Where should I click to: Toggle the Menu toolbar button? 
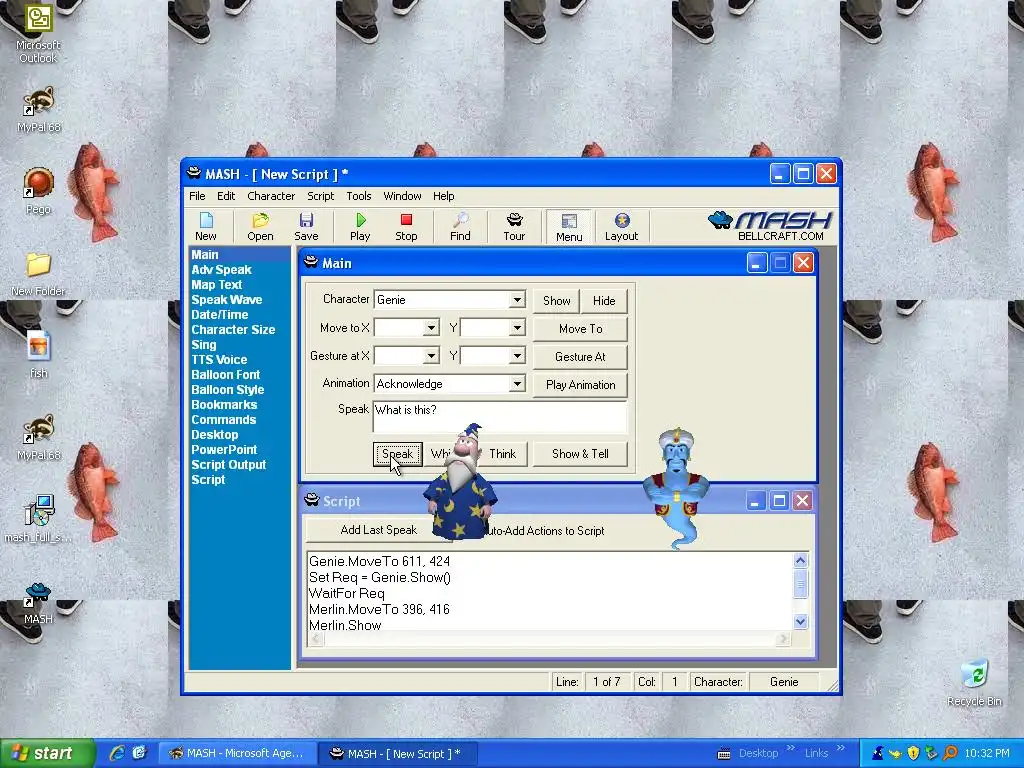[569, 227]
